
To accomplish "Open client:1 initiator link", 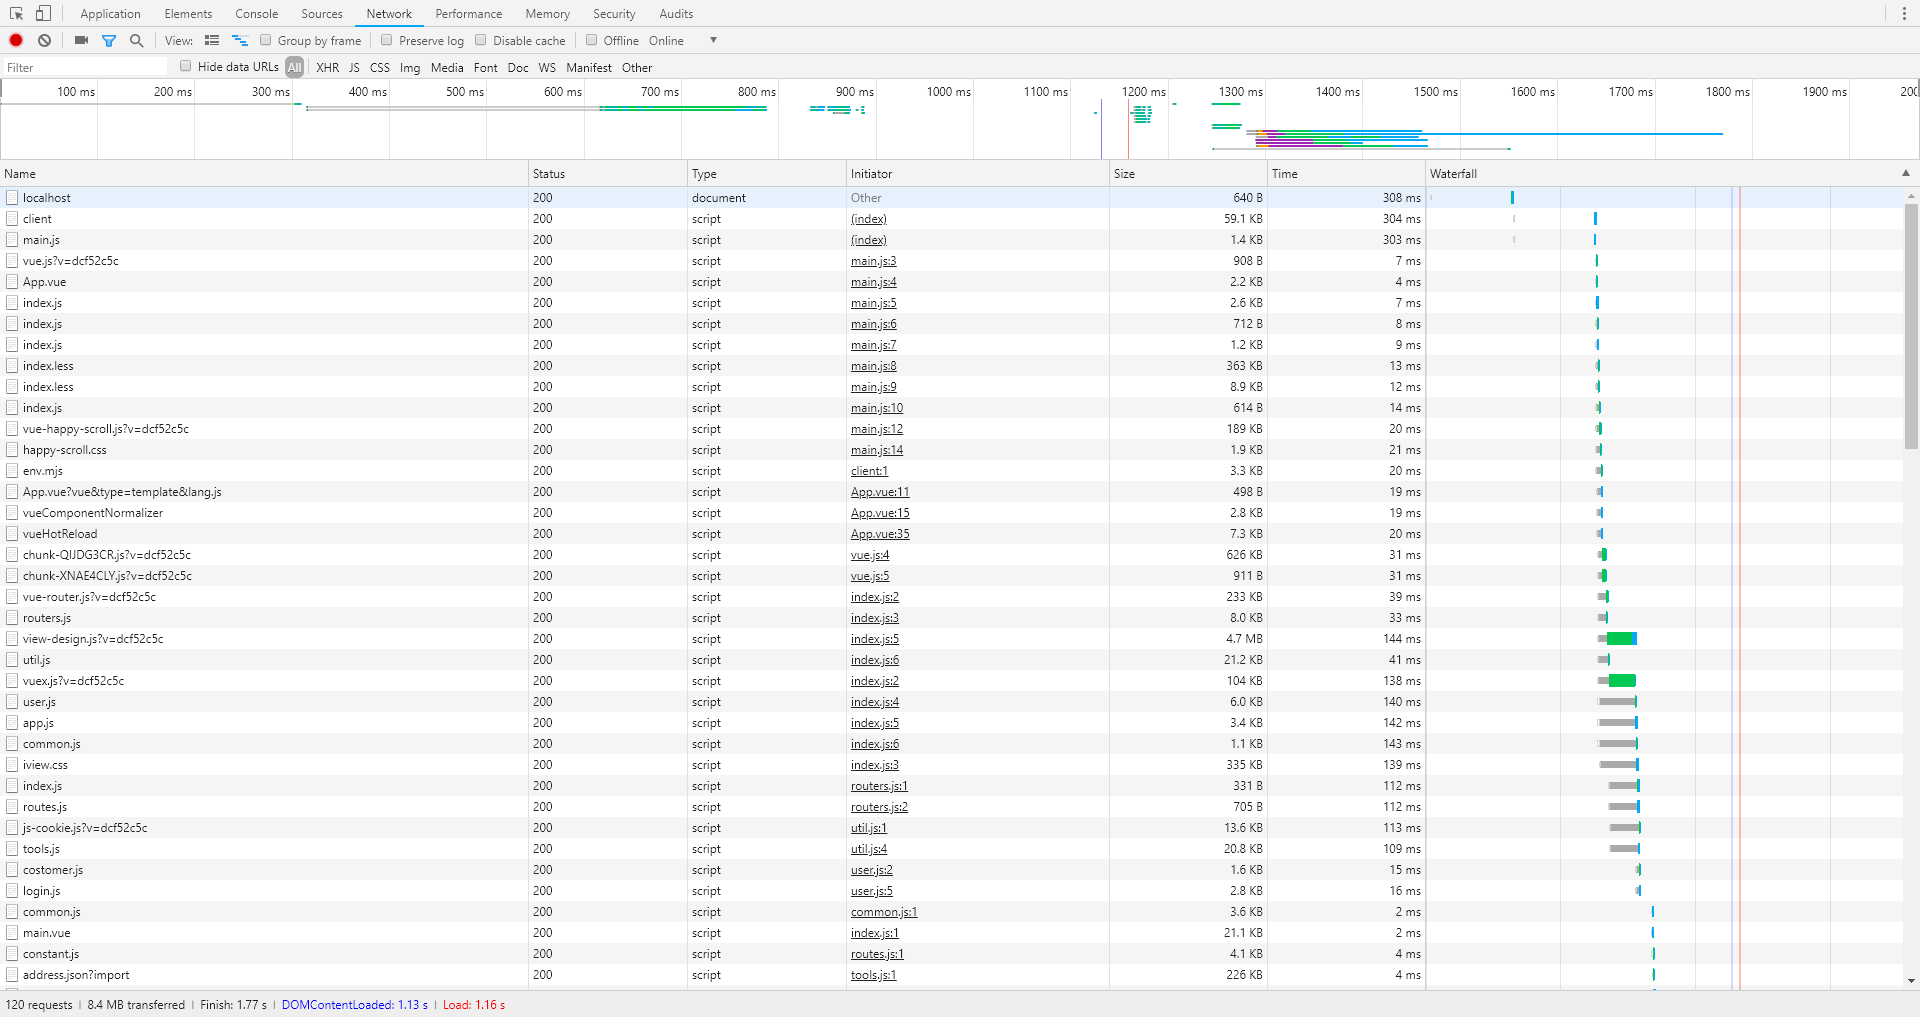I will click(x=869, y=471).
